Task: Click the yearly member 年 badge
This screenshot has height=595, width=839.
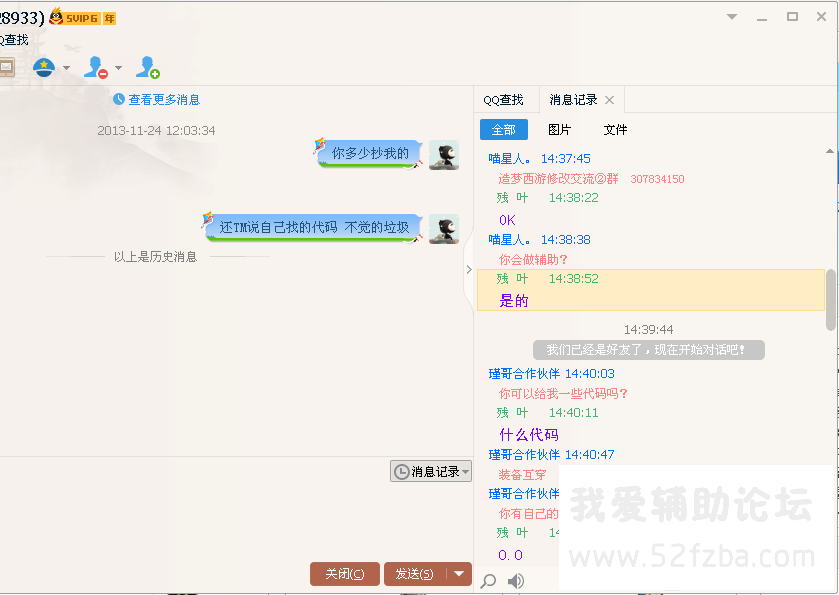Action: 110,19
